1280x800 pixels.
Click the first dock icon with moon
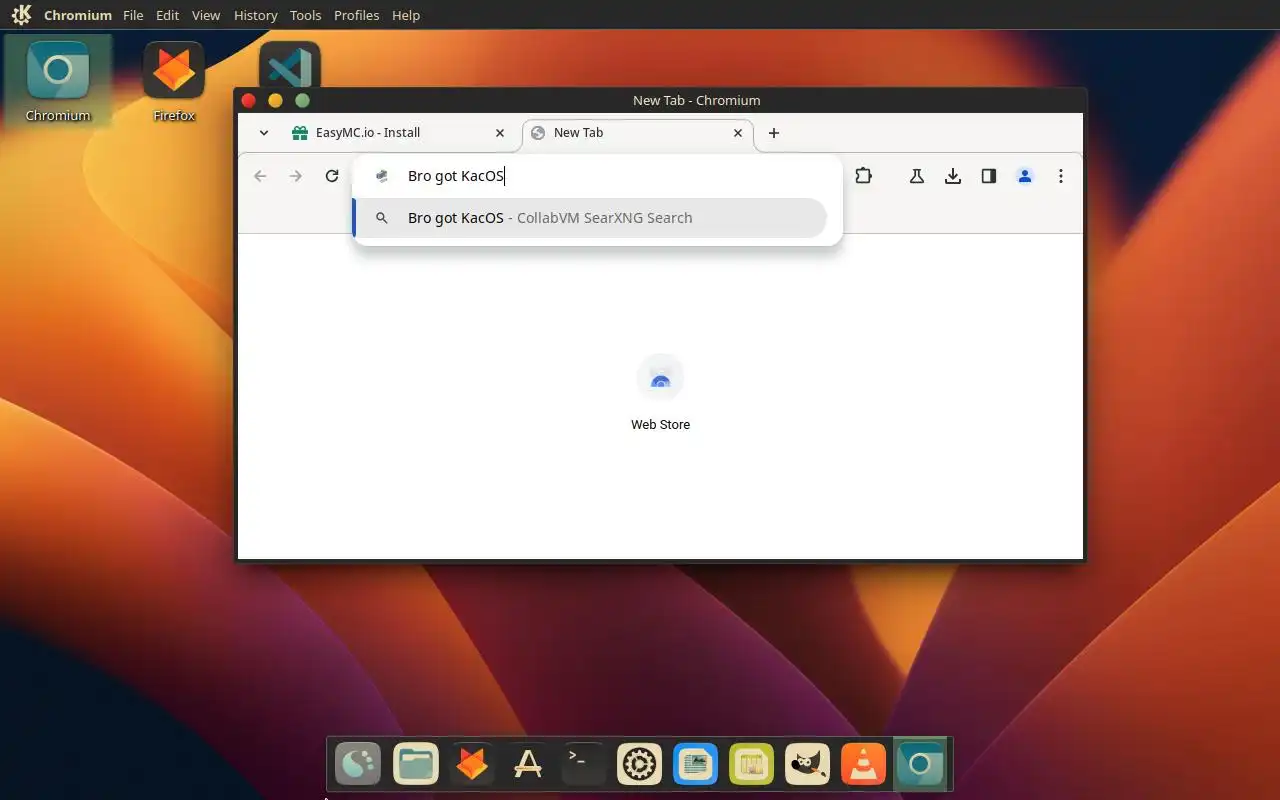[358, 765]
